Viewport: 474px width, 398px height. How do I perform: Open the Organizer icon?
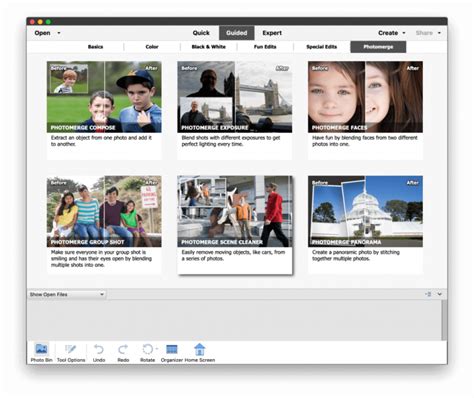click(172, 349)
